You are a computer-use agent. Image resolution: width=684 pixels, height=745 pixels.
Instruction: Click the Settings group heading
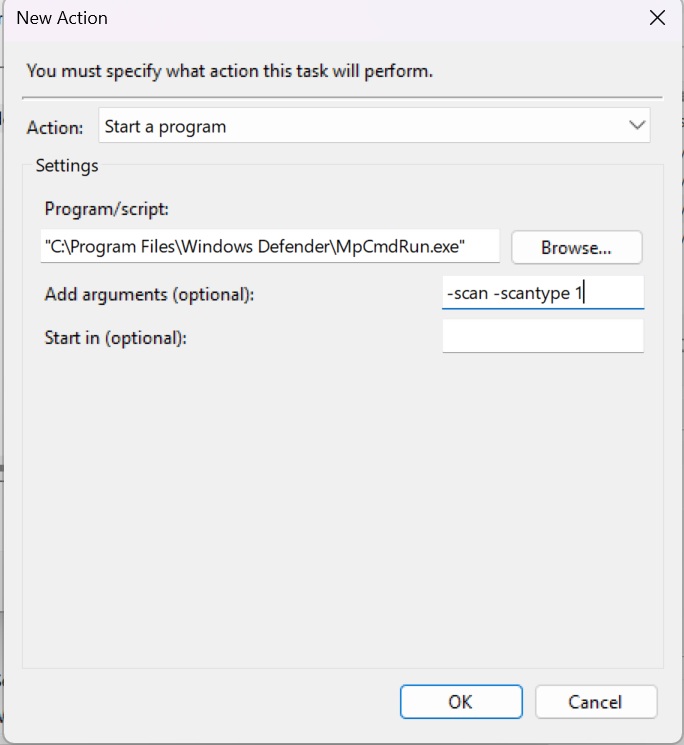point(67,165)
